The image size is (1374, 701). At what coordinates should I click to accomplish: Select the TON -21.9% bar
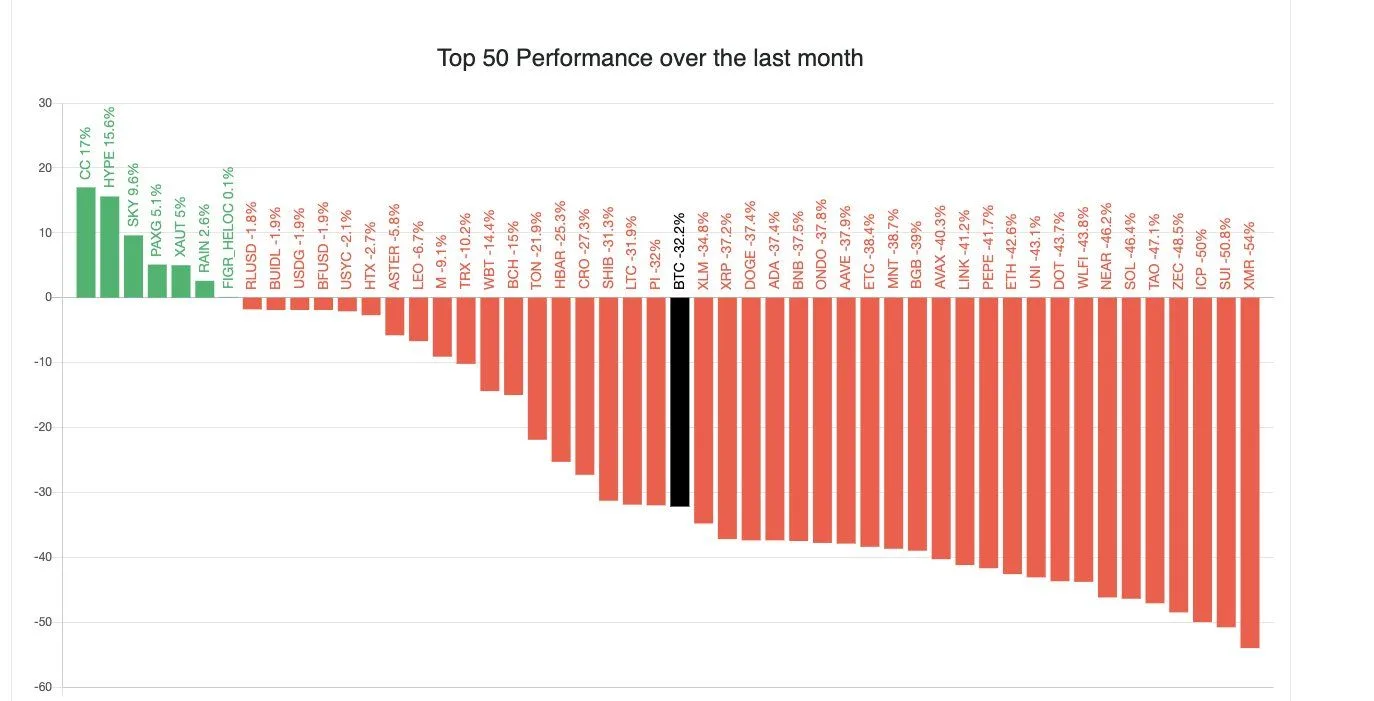pyautogui.click(x=537, y=368)
